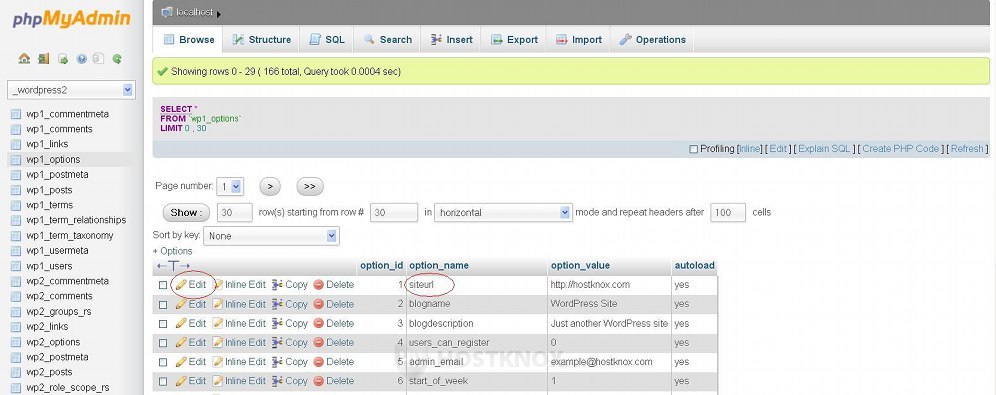Check the blogdescription row checkbox
Viewport: 996px width, 395px height.
point(163,324)
